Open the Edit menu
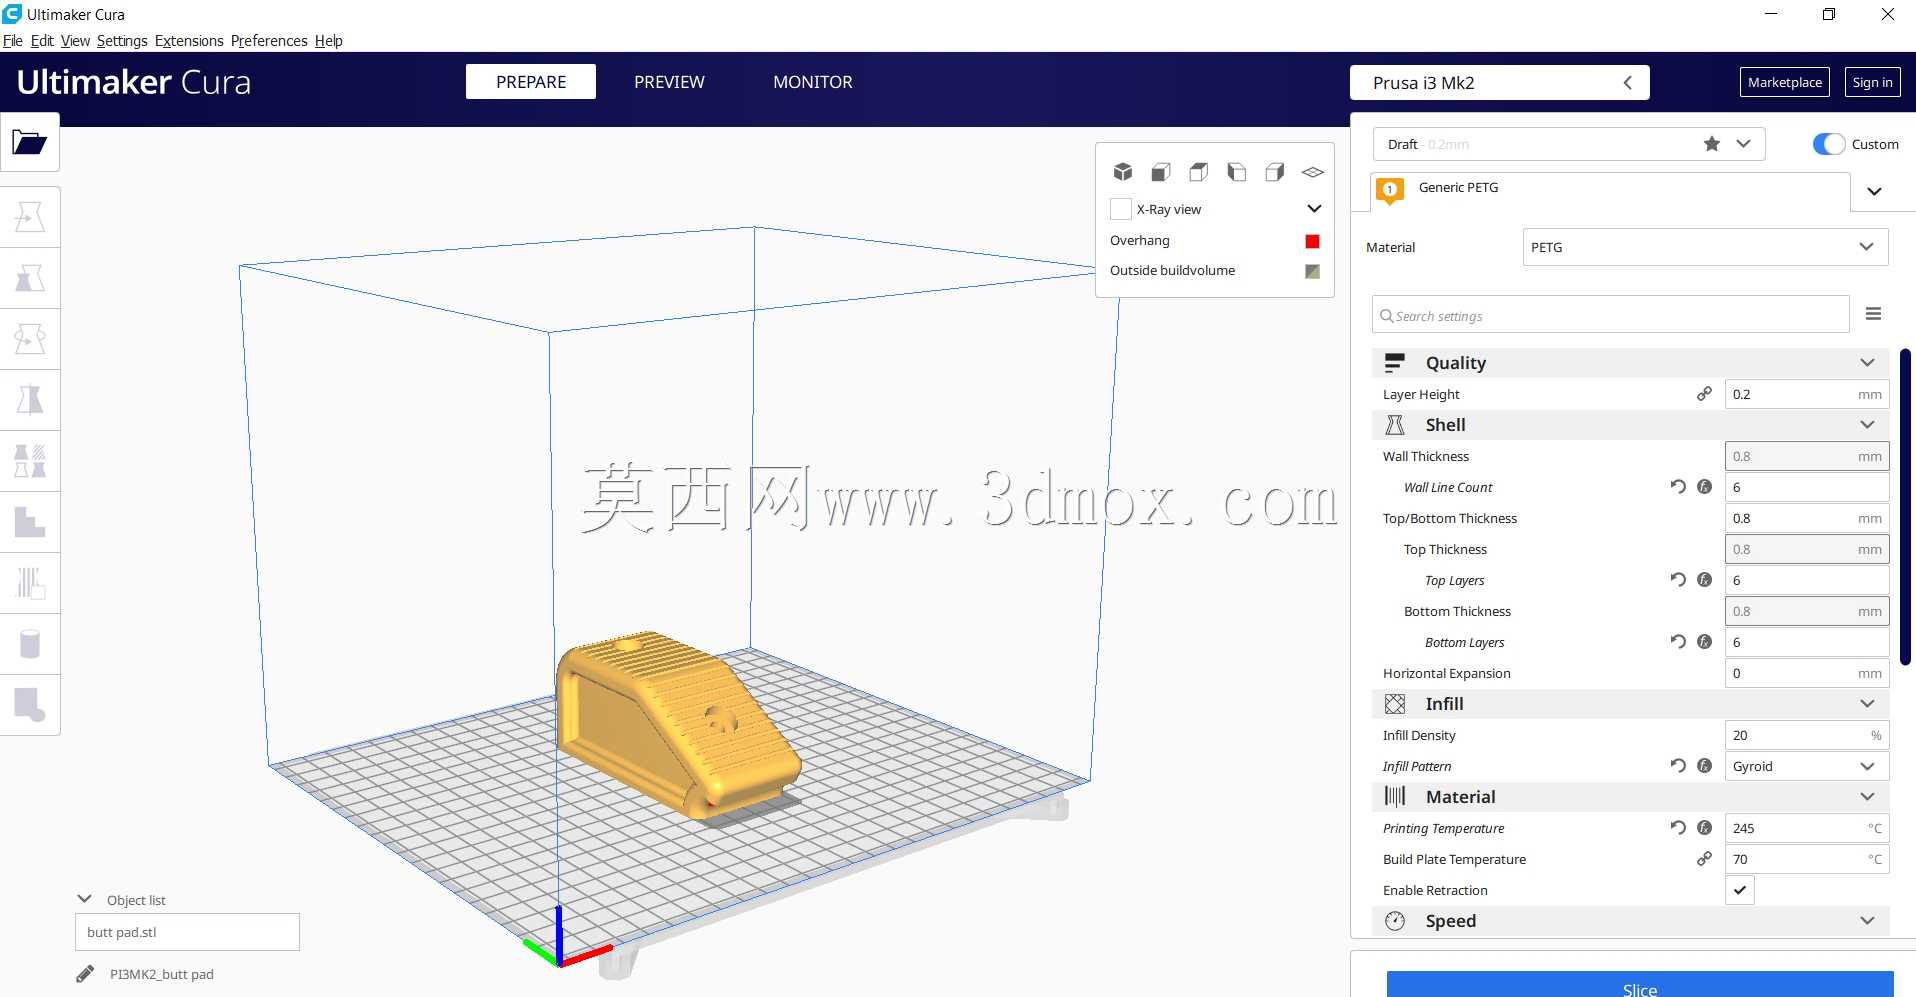 pyautogui.click(x=42, y=41)
